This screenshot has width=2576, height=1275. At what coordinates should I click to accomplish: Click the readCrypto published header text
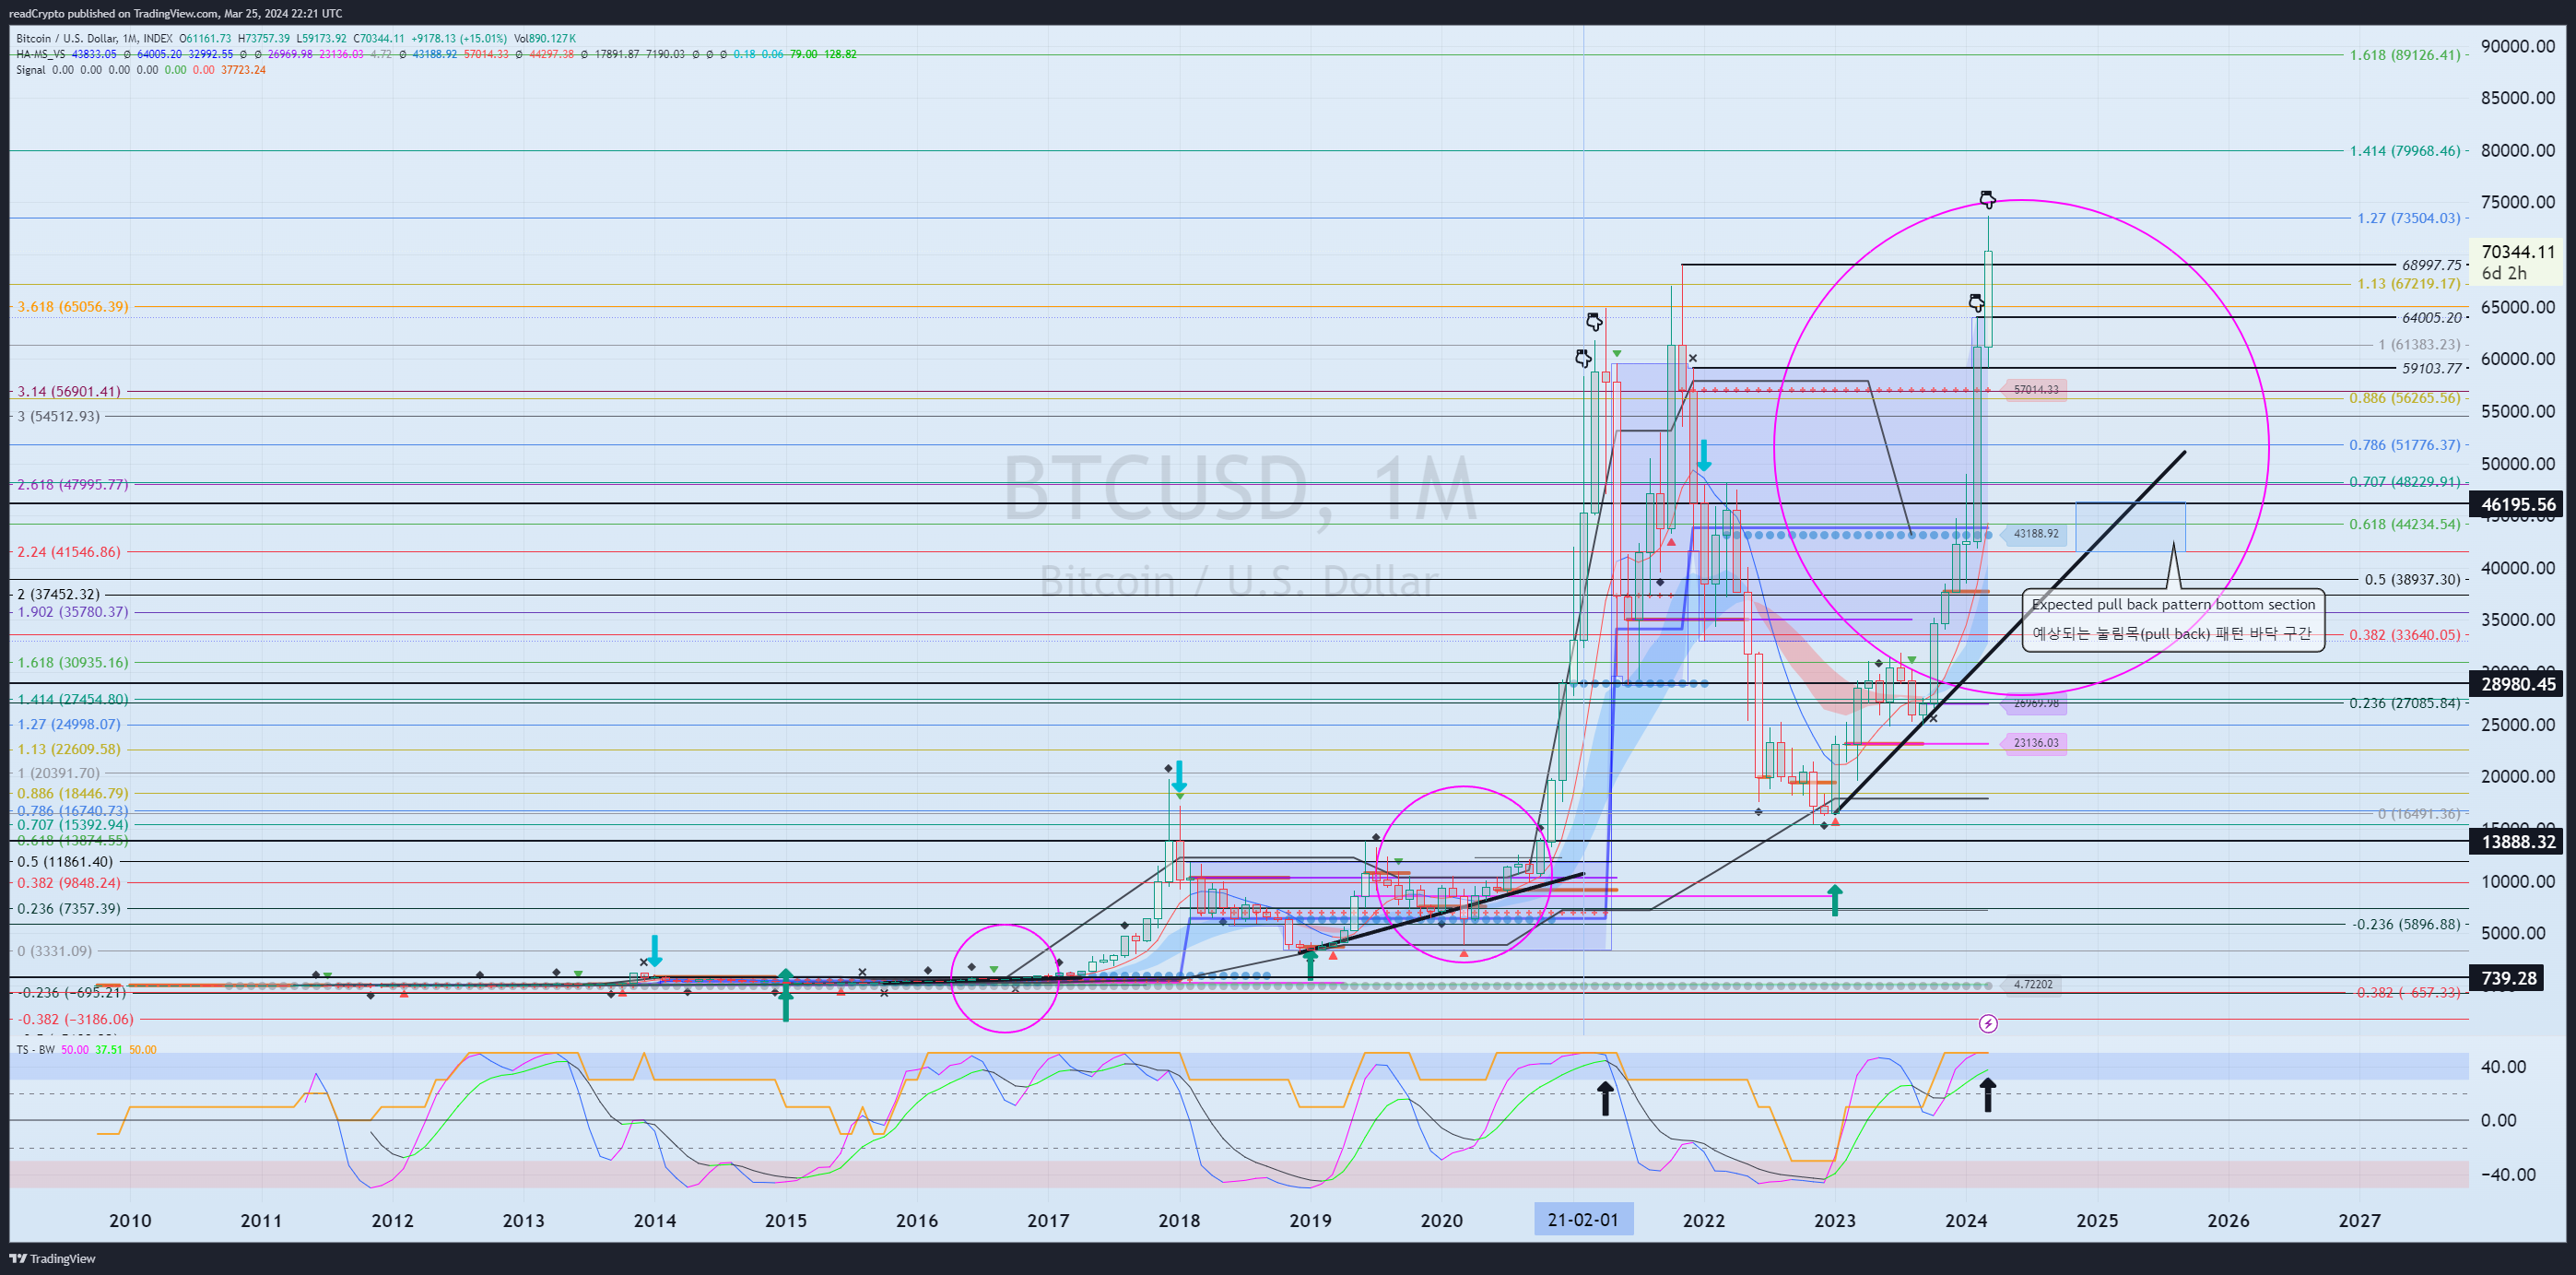(x=175, y=13)
